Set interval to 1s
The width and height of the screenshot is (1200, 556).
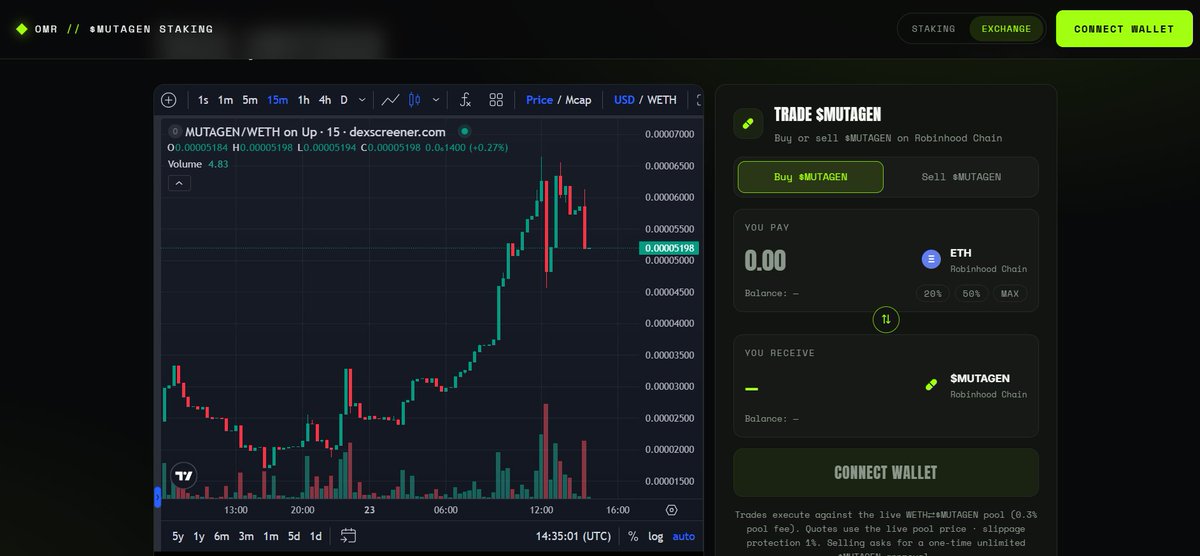[203, 100]
